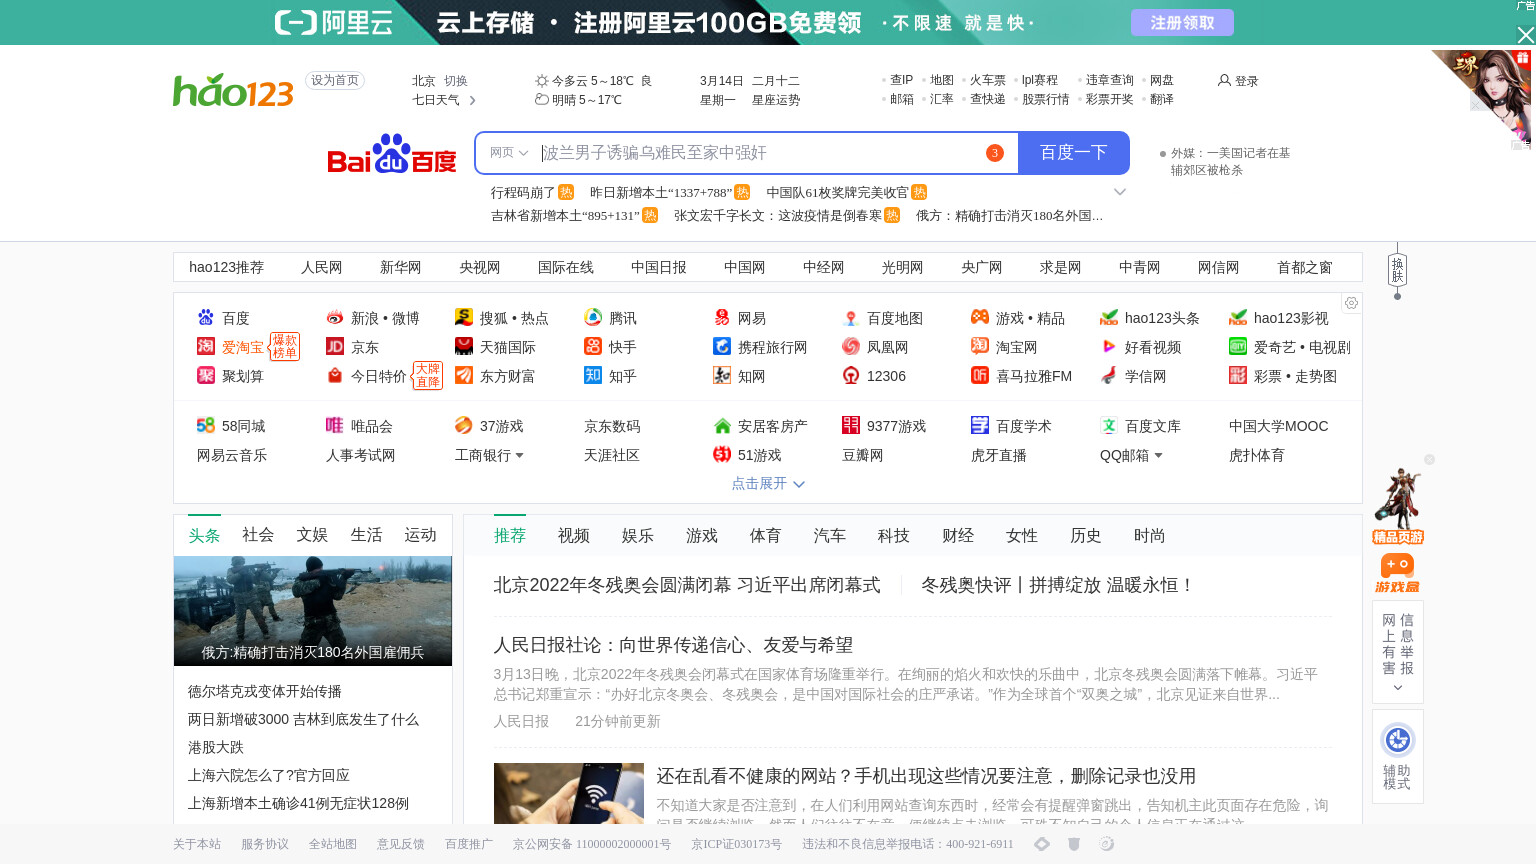Click the 换肤 skin tag
This screenshot has width=1536, height=864.
[1397, 269]
